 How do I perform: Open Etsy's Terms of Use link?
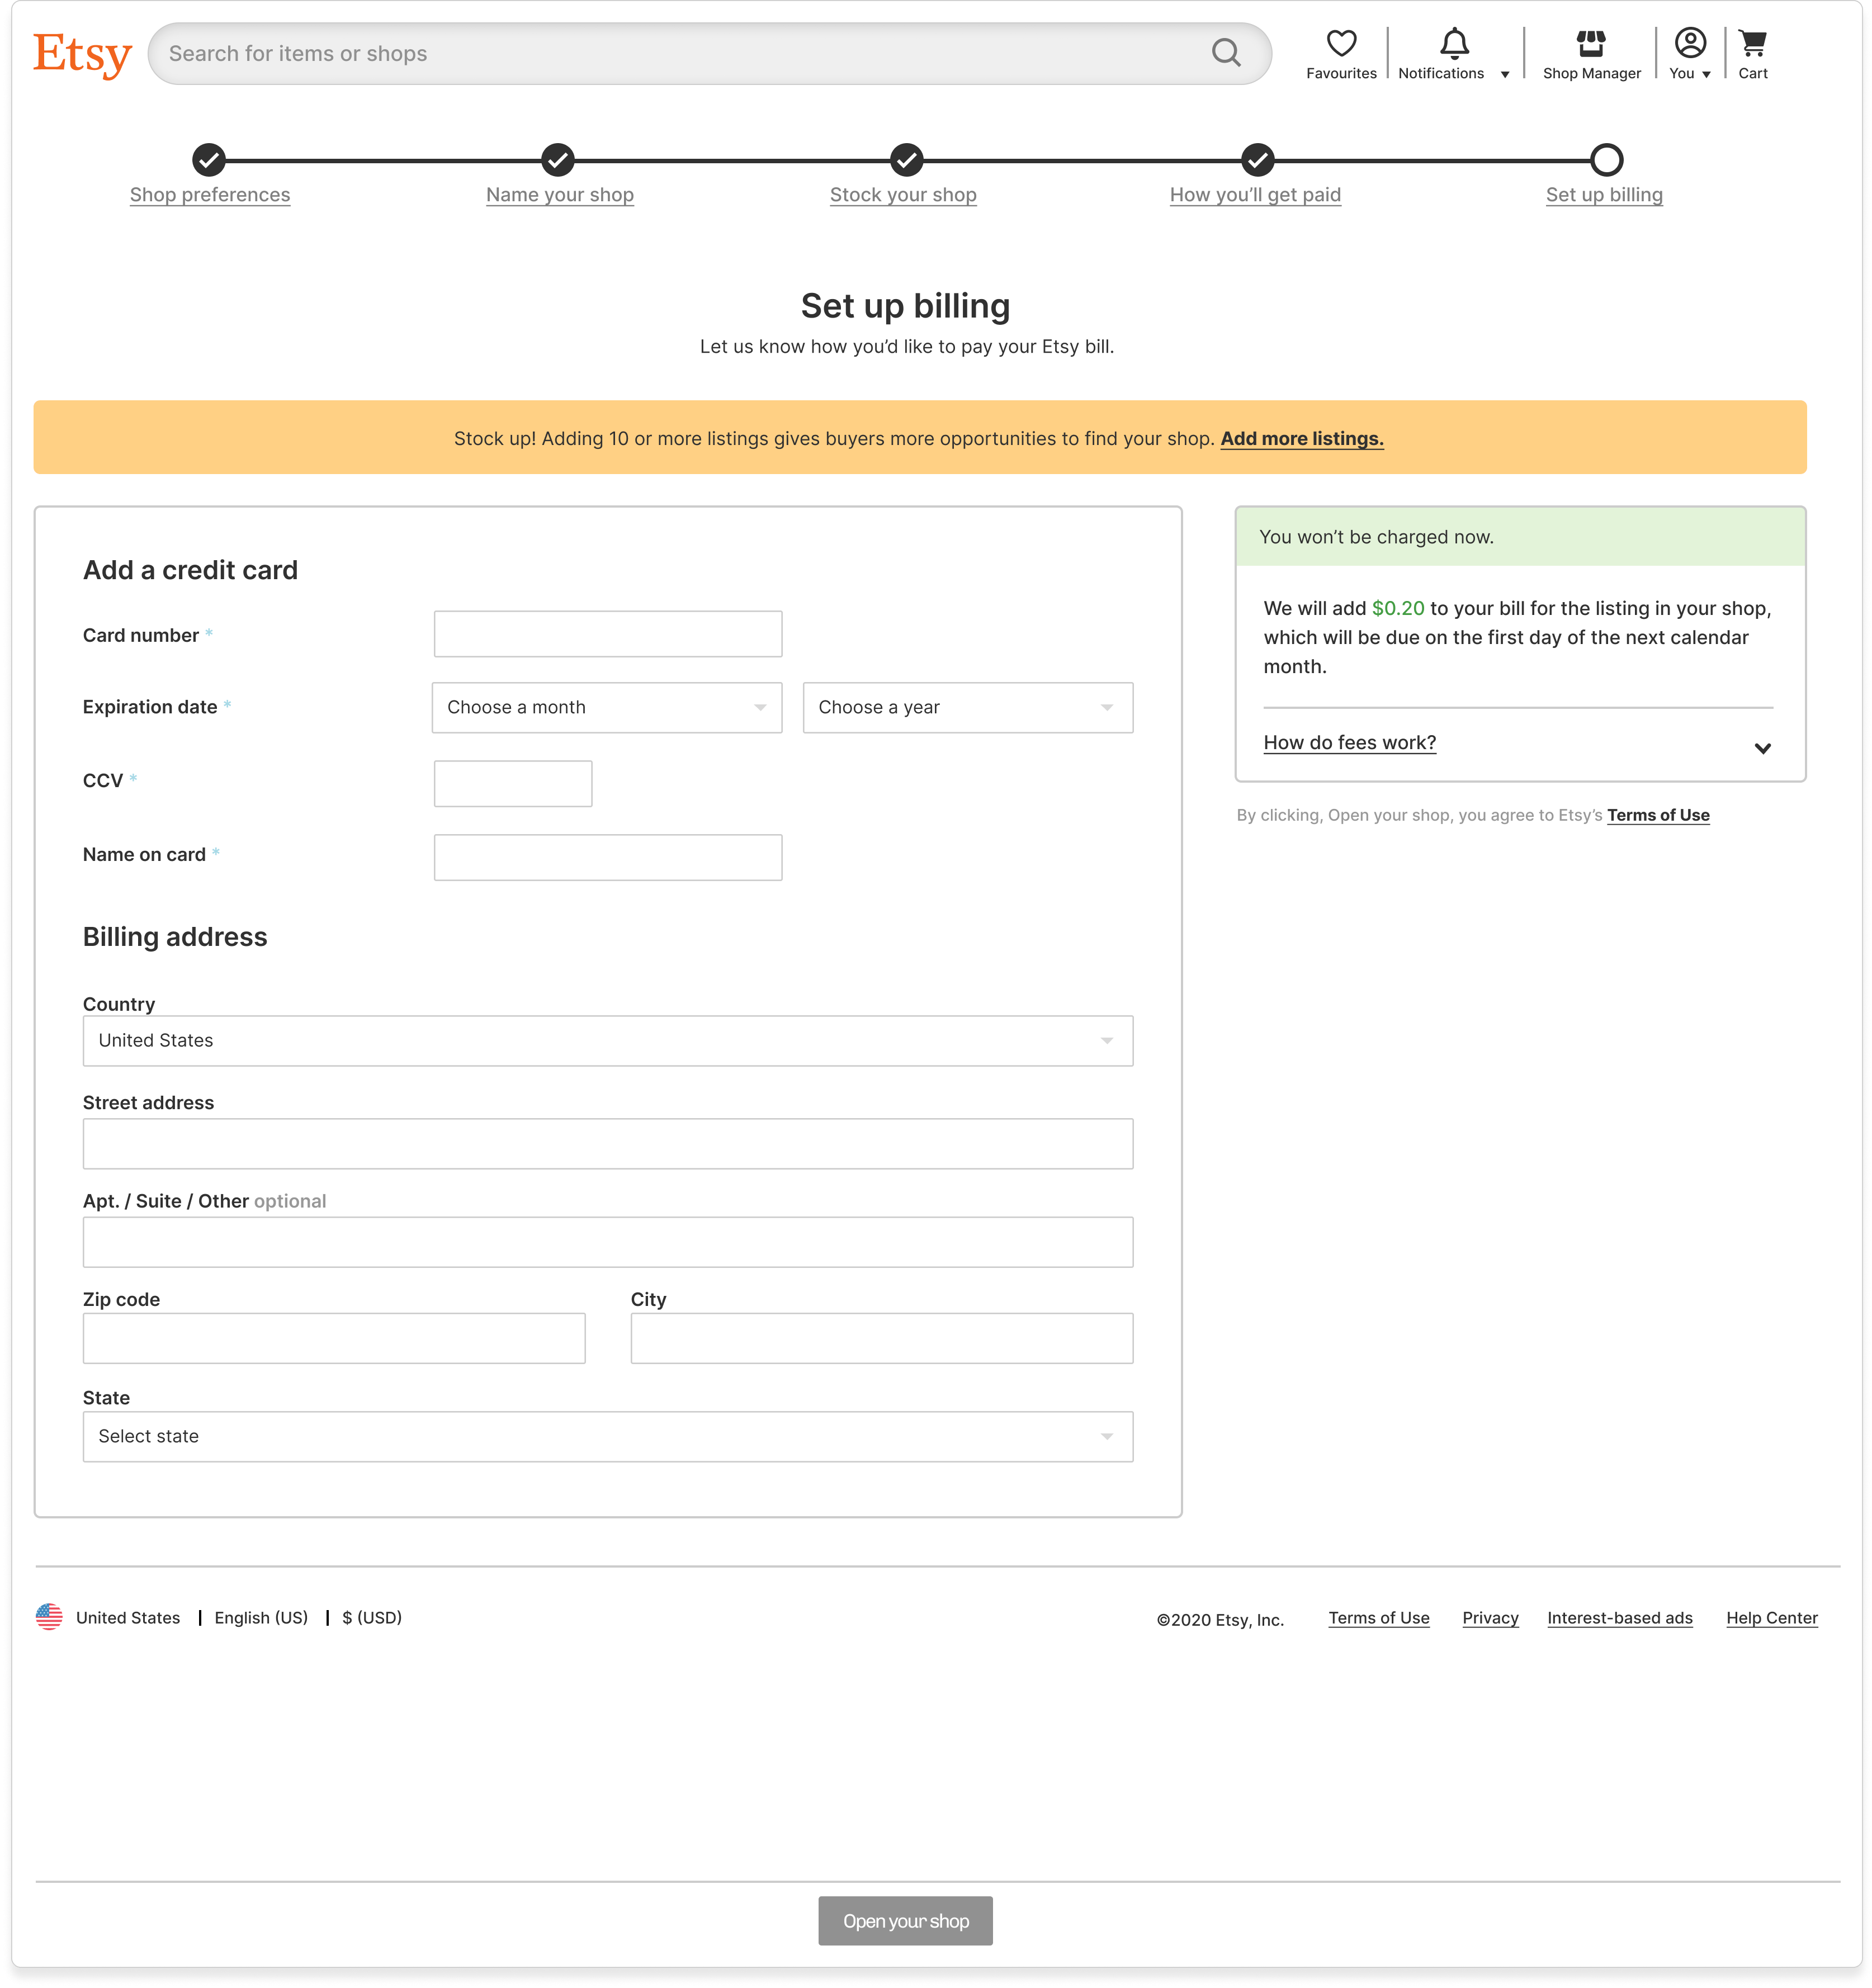[x=1658, y=815]
